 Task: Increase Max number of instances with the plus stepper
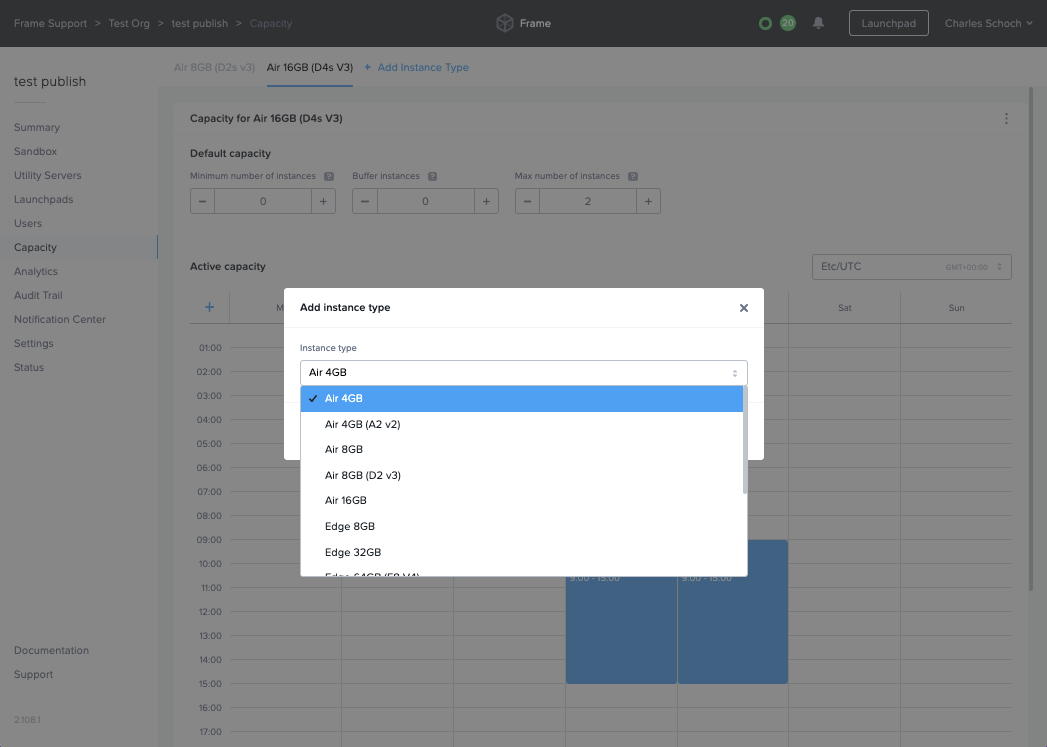tap(648, 200)
